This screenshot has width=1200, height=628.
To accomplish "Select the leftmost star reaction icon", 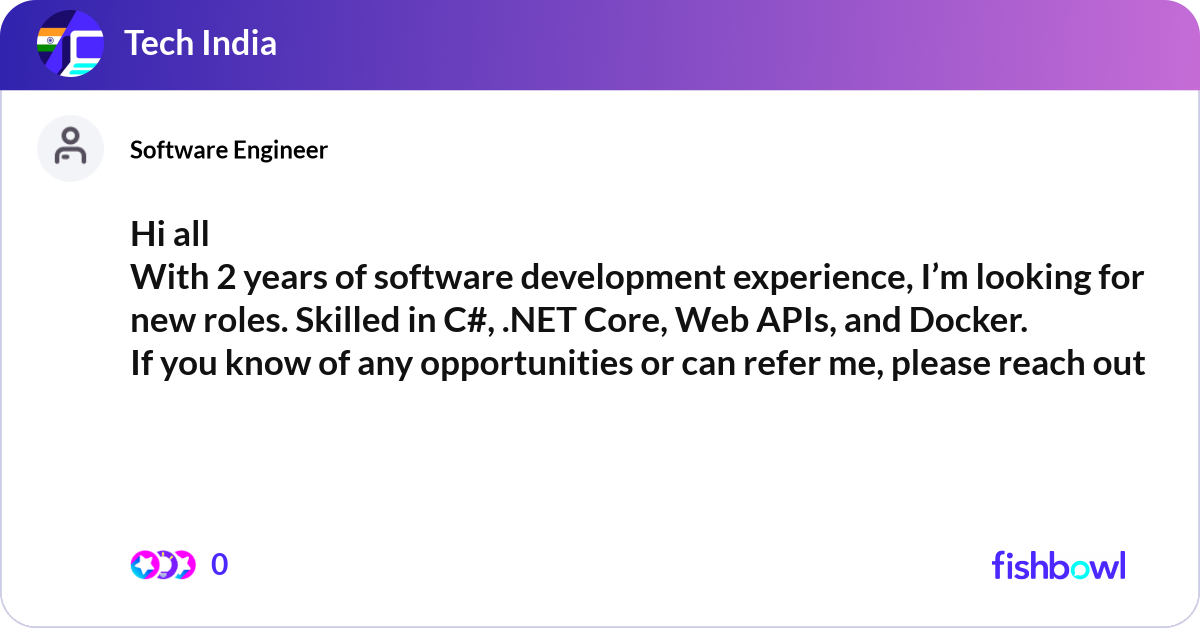I will point(144,565).
